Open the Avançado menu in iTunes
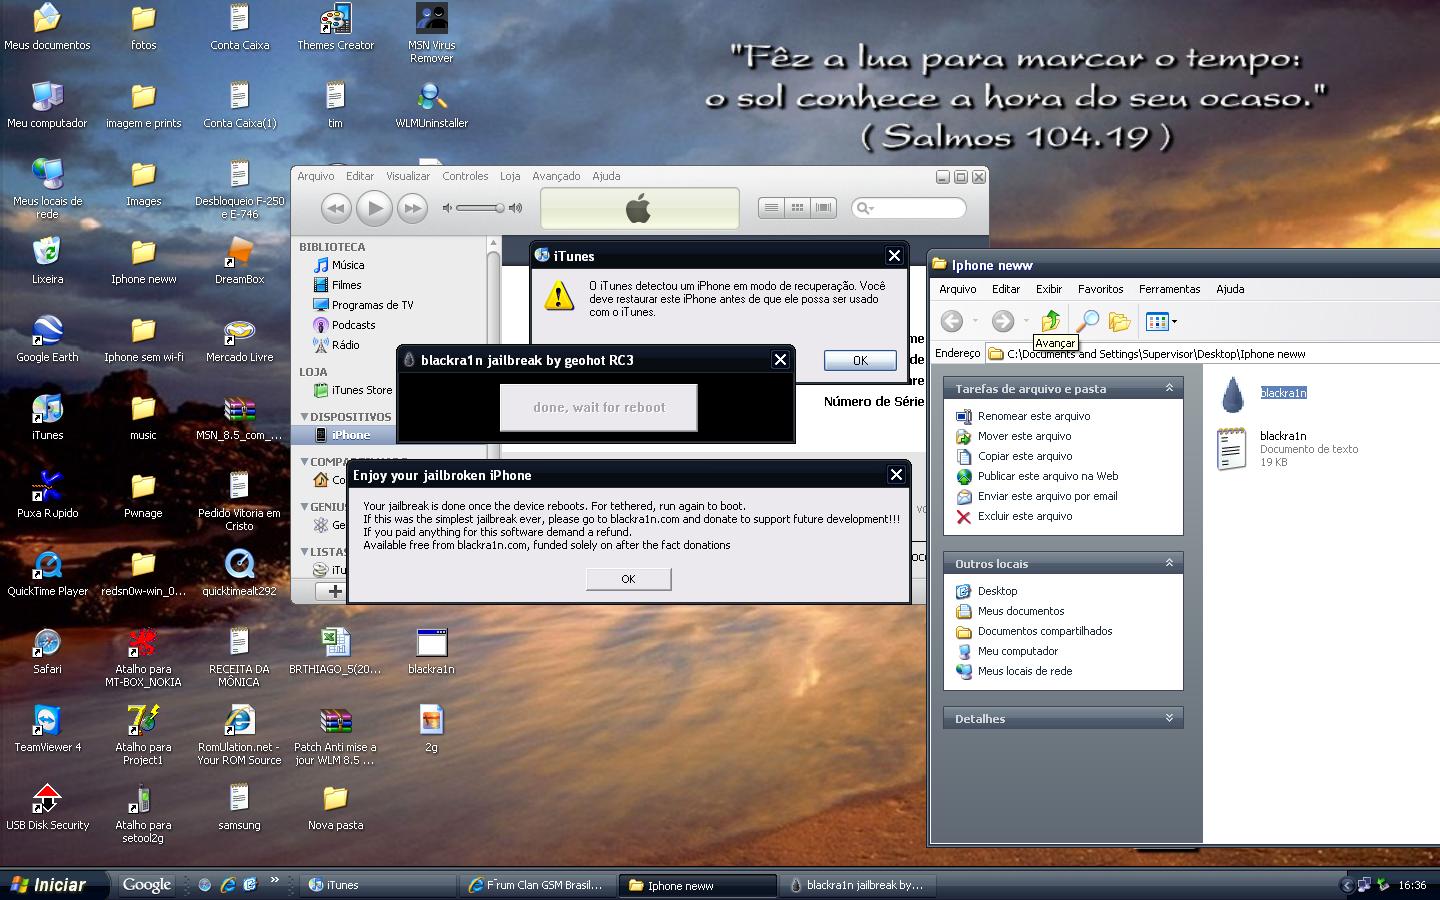Image resolution: width=1440 pixels, height=900 pixels. pos(556,176)
